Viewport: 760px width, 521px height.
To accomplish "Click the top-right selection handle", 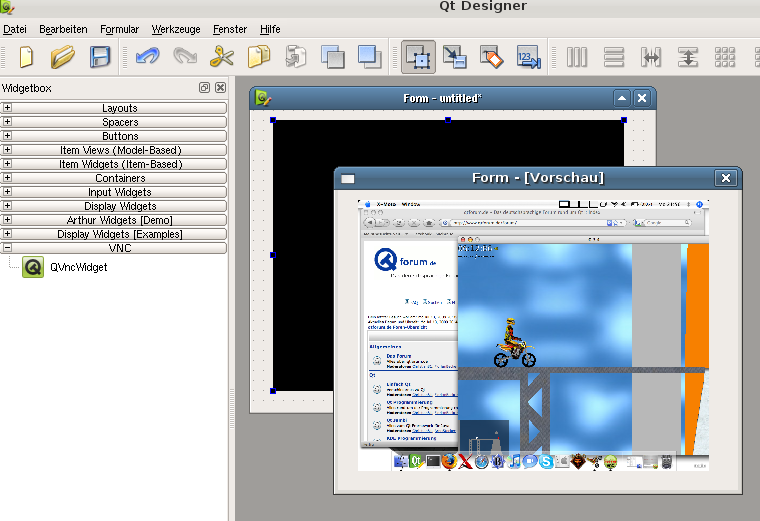I will tap(624, 120).
